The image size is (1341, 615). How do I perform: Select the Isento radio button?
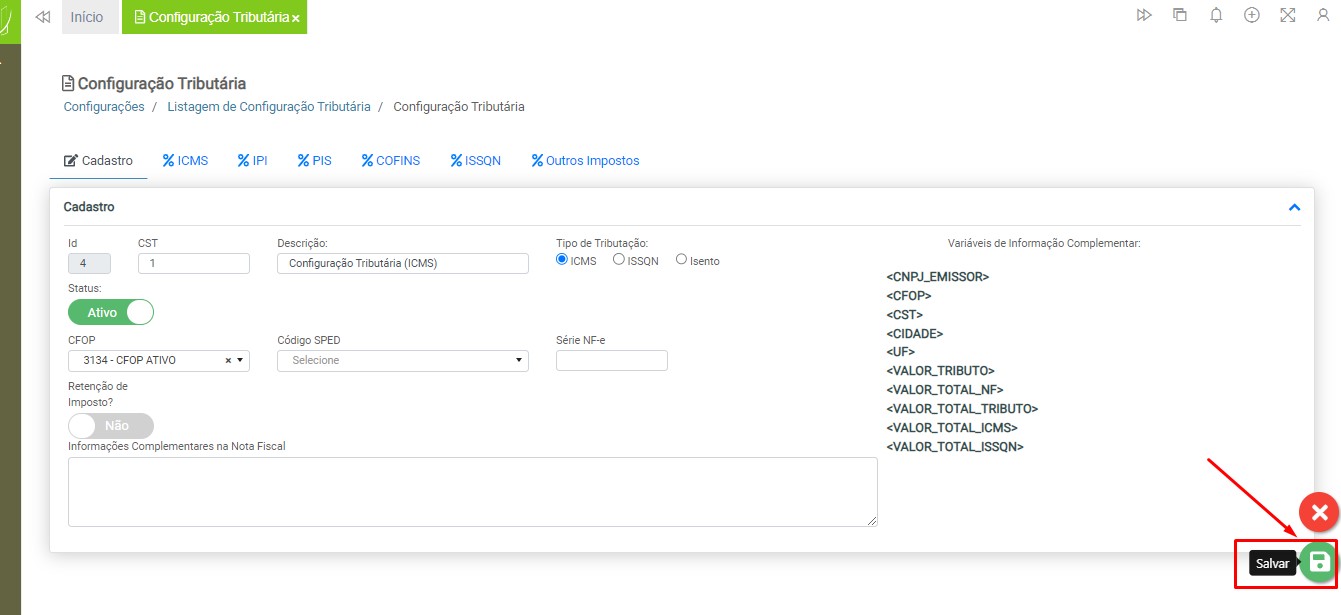(x=682, y=259)
